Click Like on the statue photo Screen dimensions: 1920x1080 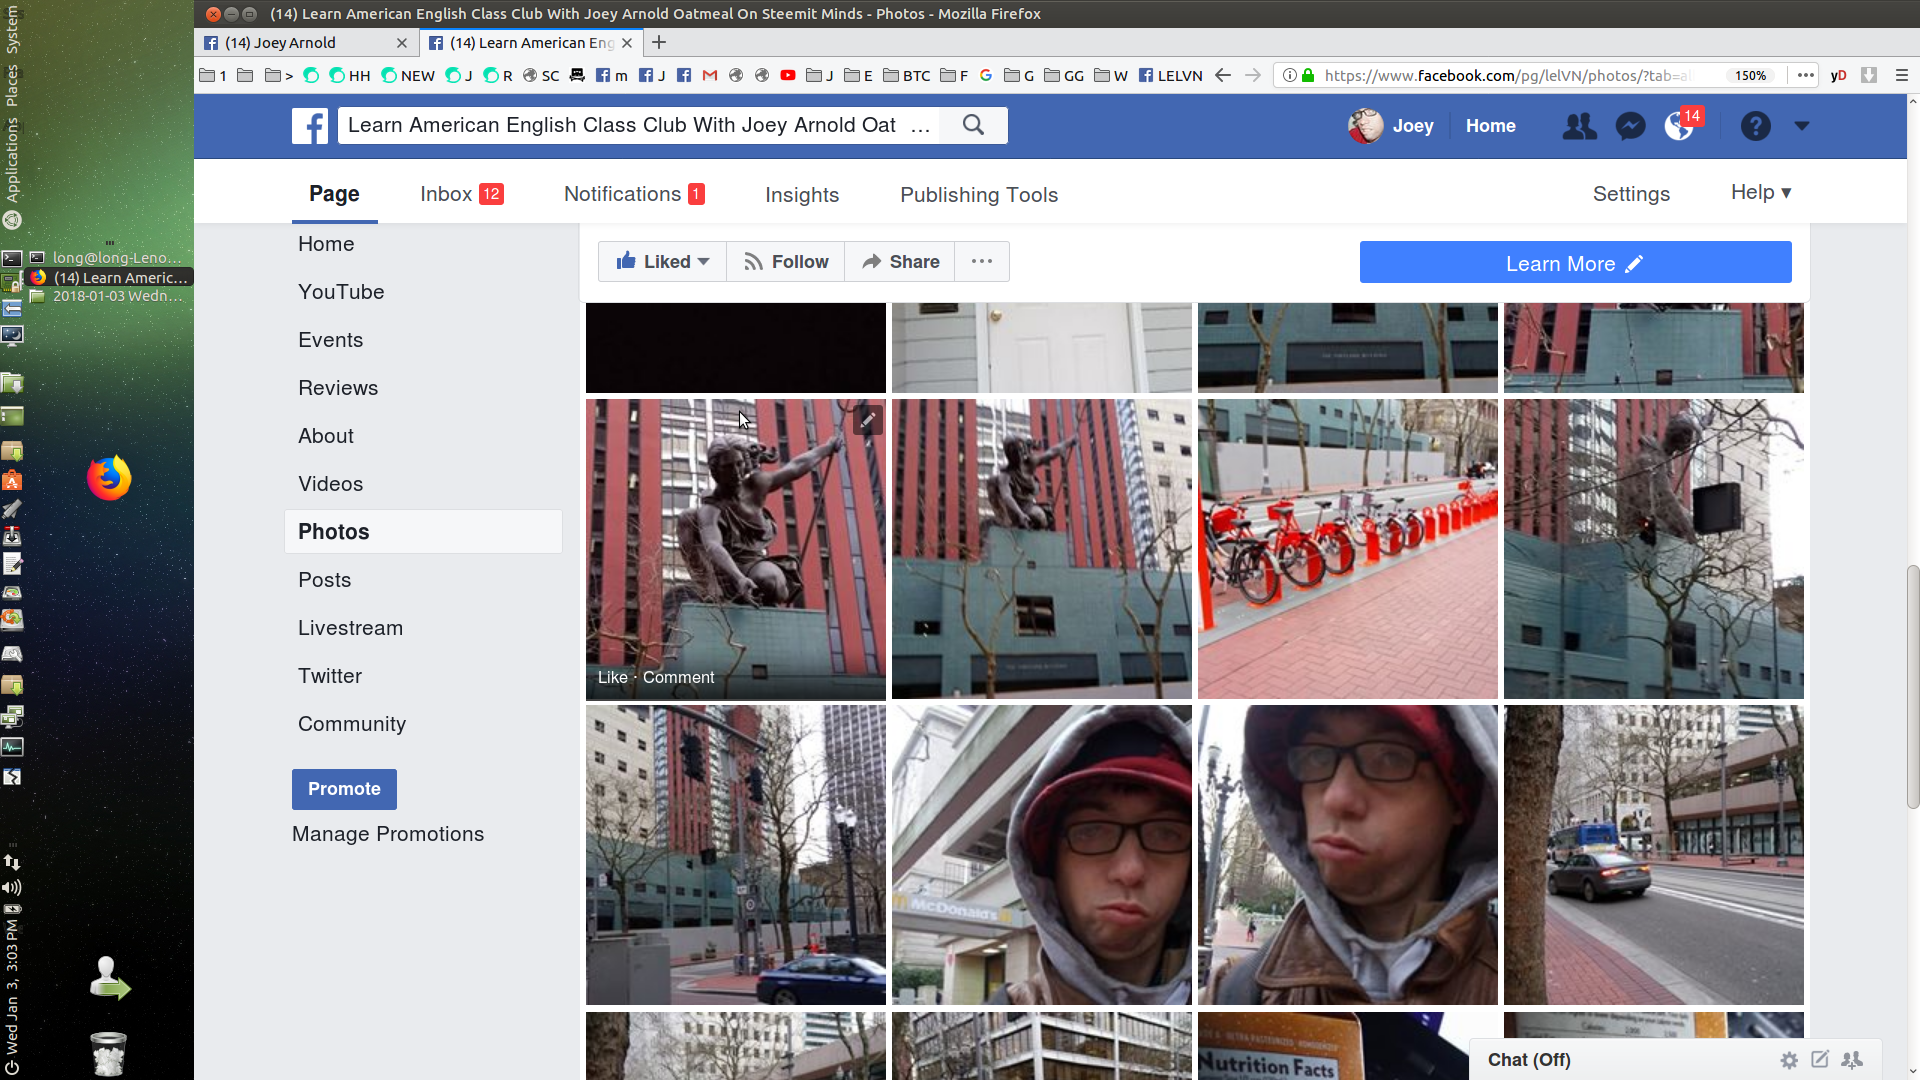[612, 677]
